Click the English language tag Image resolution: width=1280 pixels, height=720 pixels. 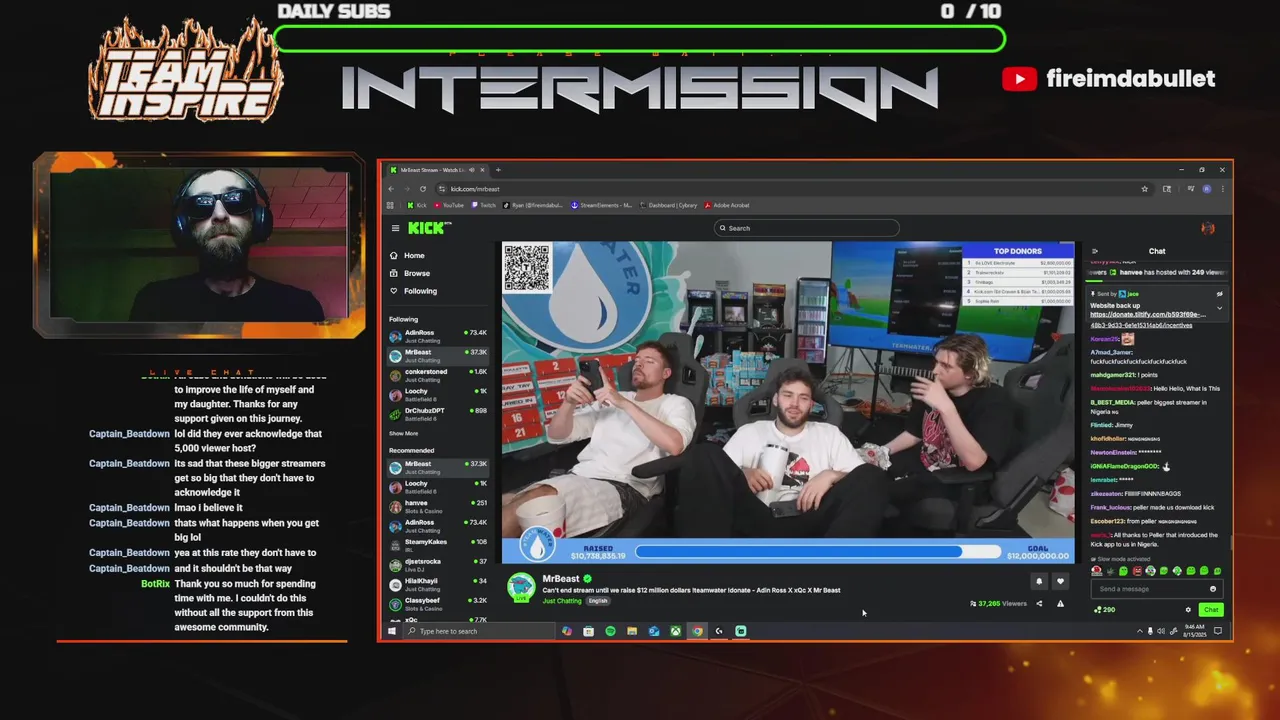[x=597, y=601]
